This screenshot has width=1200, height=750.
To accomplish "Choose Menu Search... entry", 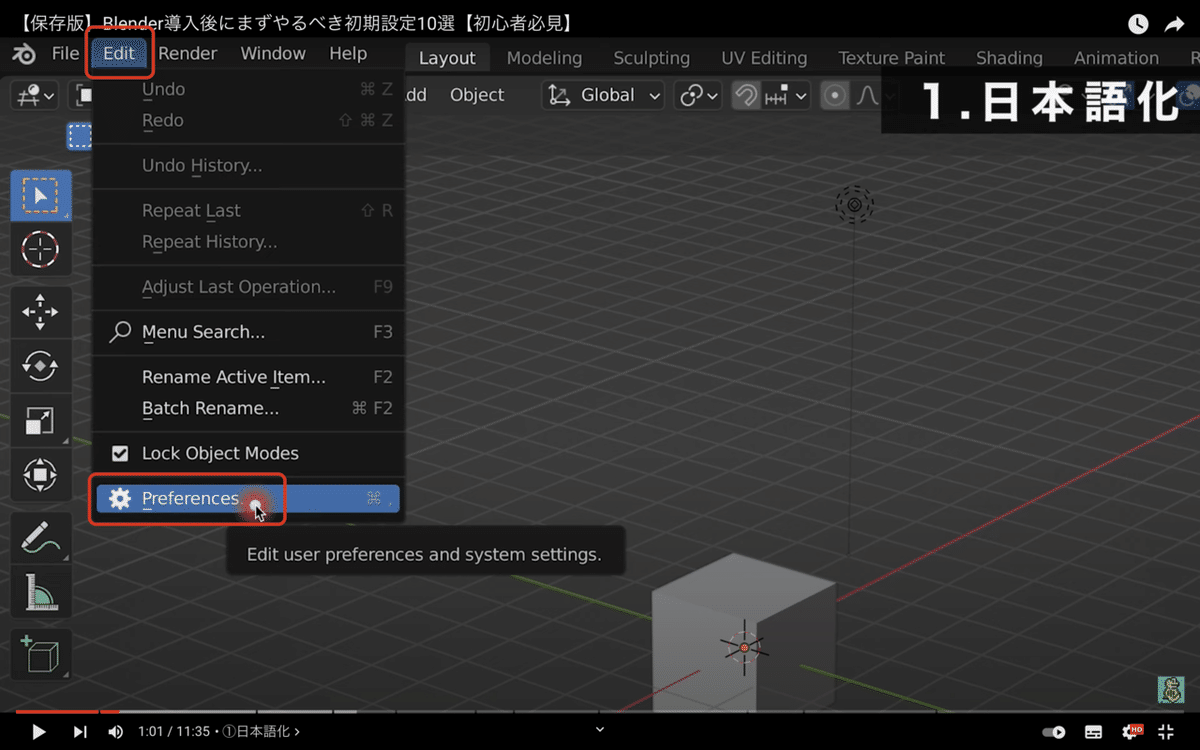I will pyautogui.click(x=250, y=332).
